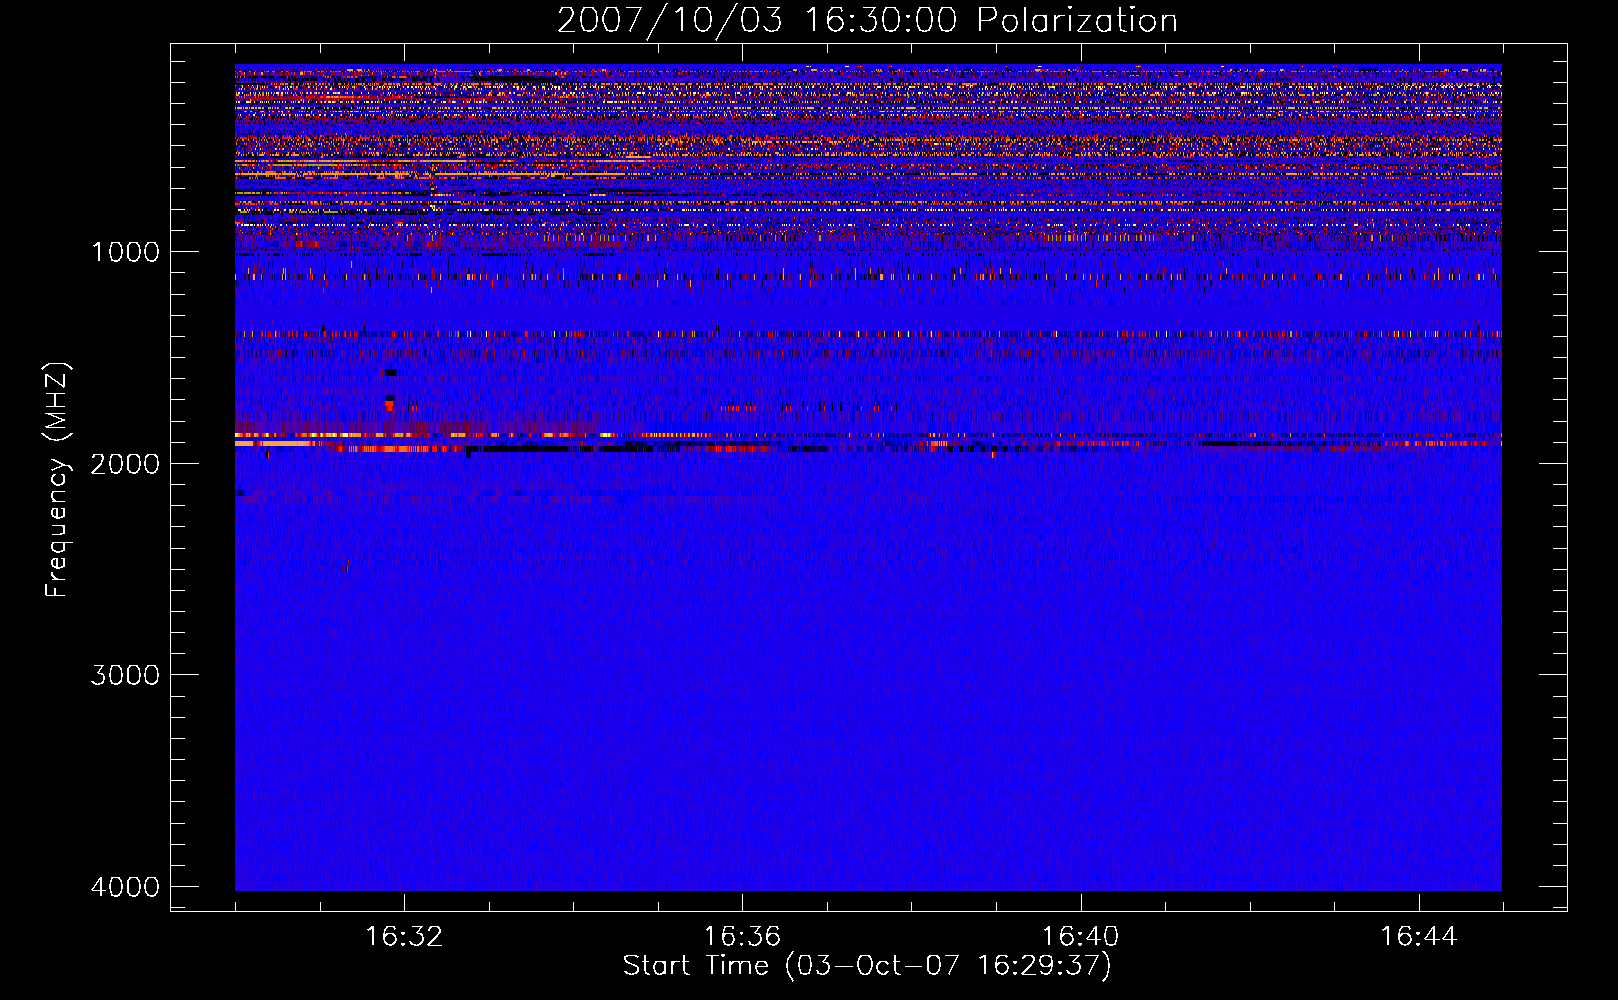Click the 16:44 time tick label
This screenshot has width=1618, height=1000.
pos(1418,937)
